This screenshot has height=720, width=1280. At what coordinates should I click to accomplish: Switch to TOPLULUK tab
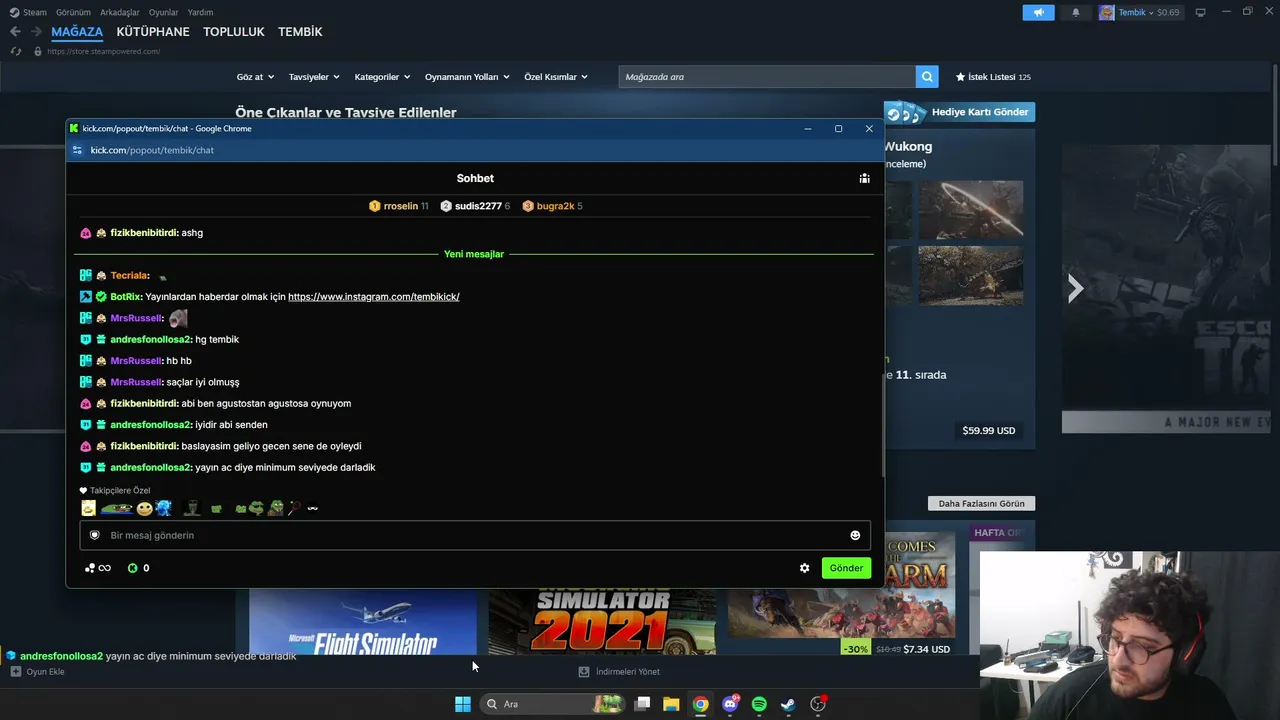[234, 32]
